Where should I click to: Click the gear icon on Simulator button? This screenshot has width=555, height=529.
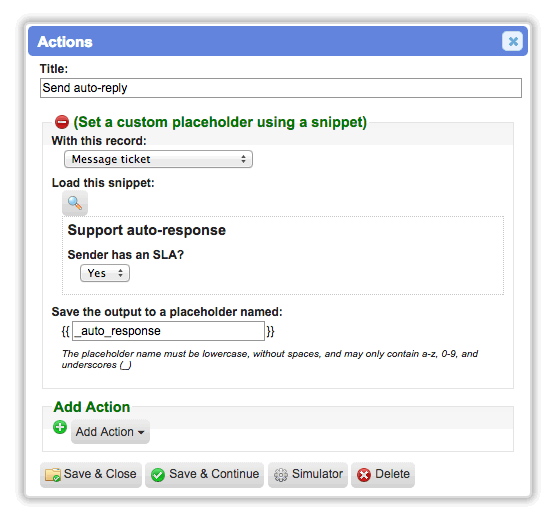click(281, 475)
